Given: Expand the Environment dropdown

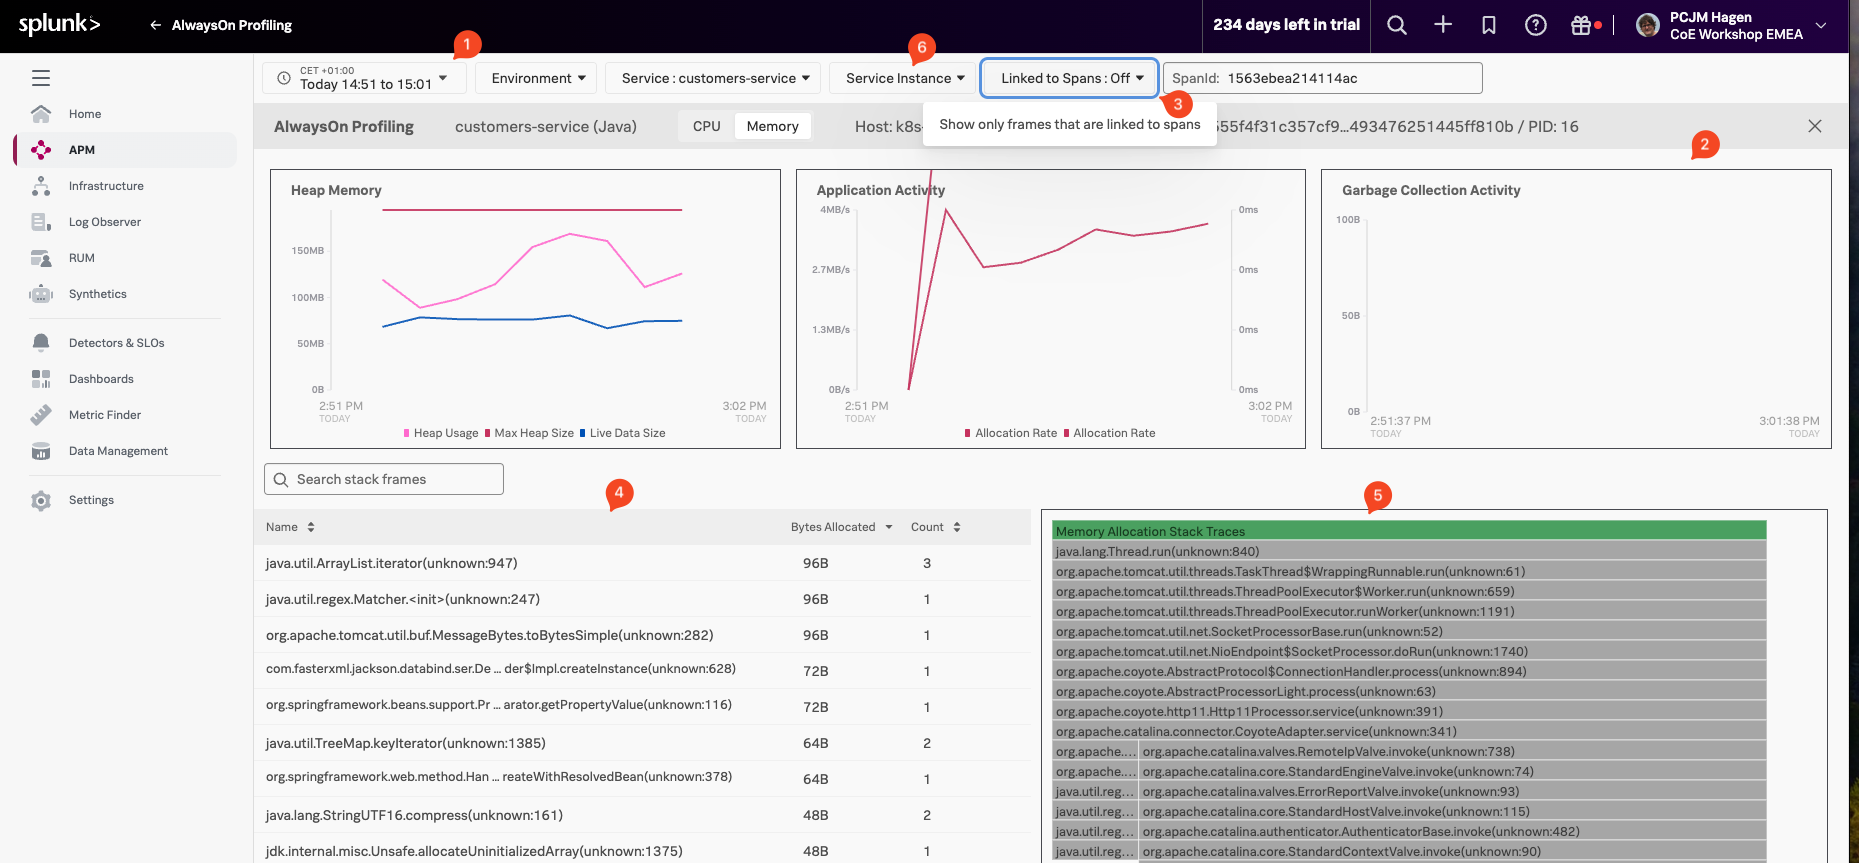Looking at the screenshot, I should pyautogui.click(x=536, y=78).
